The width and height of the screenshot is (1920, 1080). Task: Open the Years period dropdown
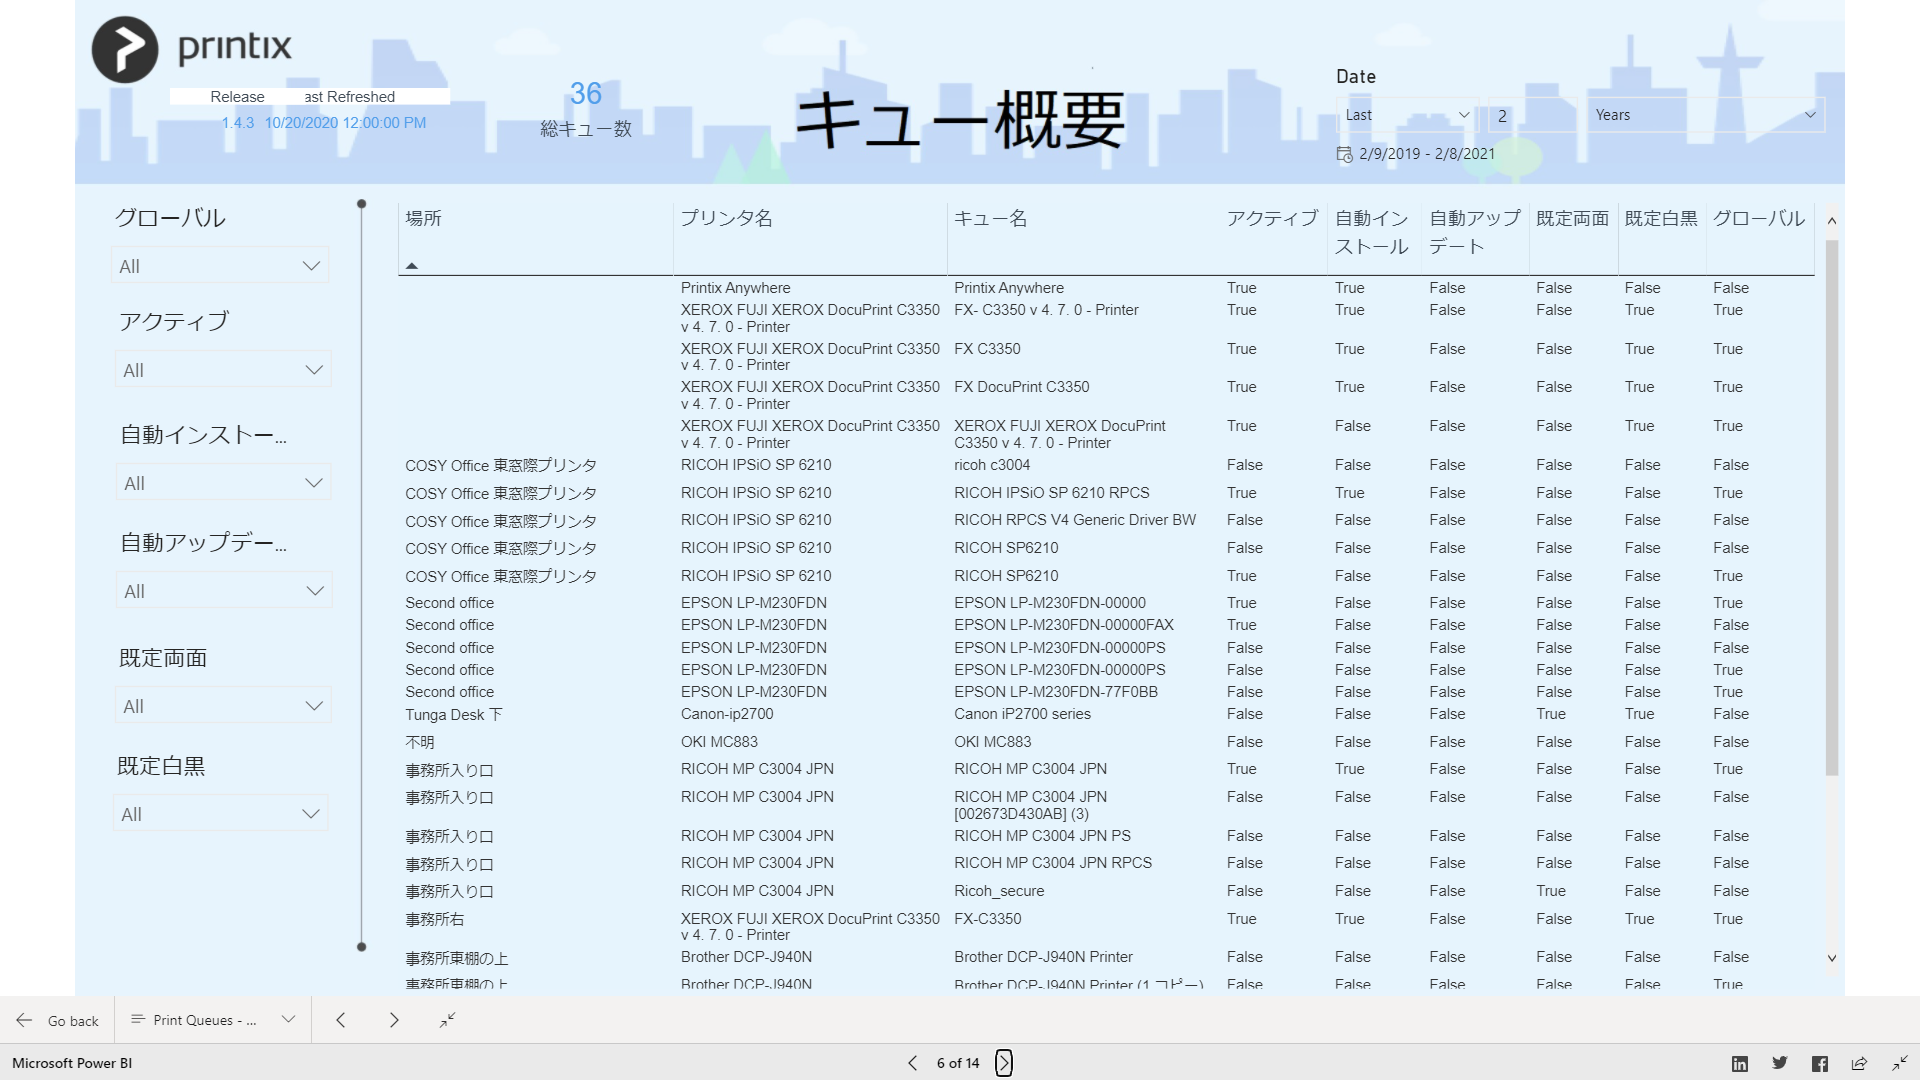coord(1706,115)
